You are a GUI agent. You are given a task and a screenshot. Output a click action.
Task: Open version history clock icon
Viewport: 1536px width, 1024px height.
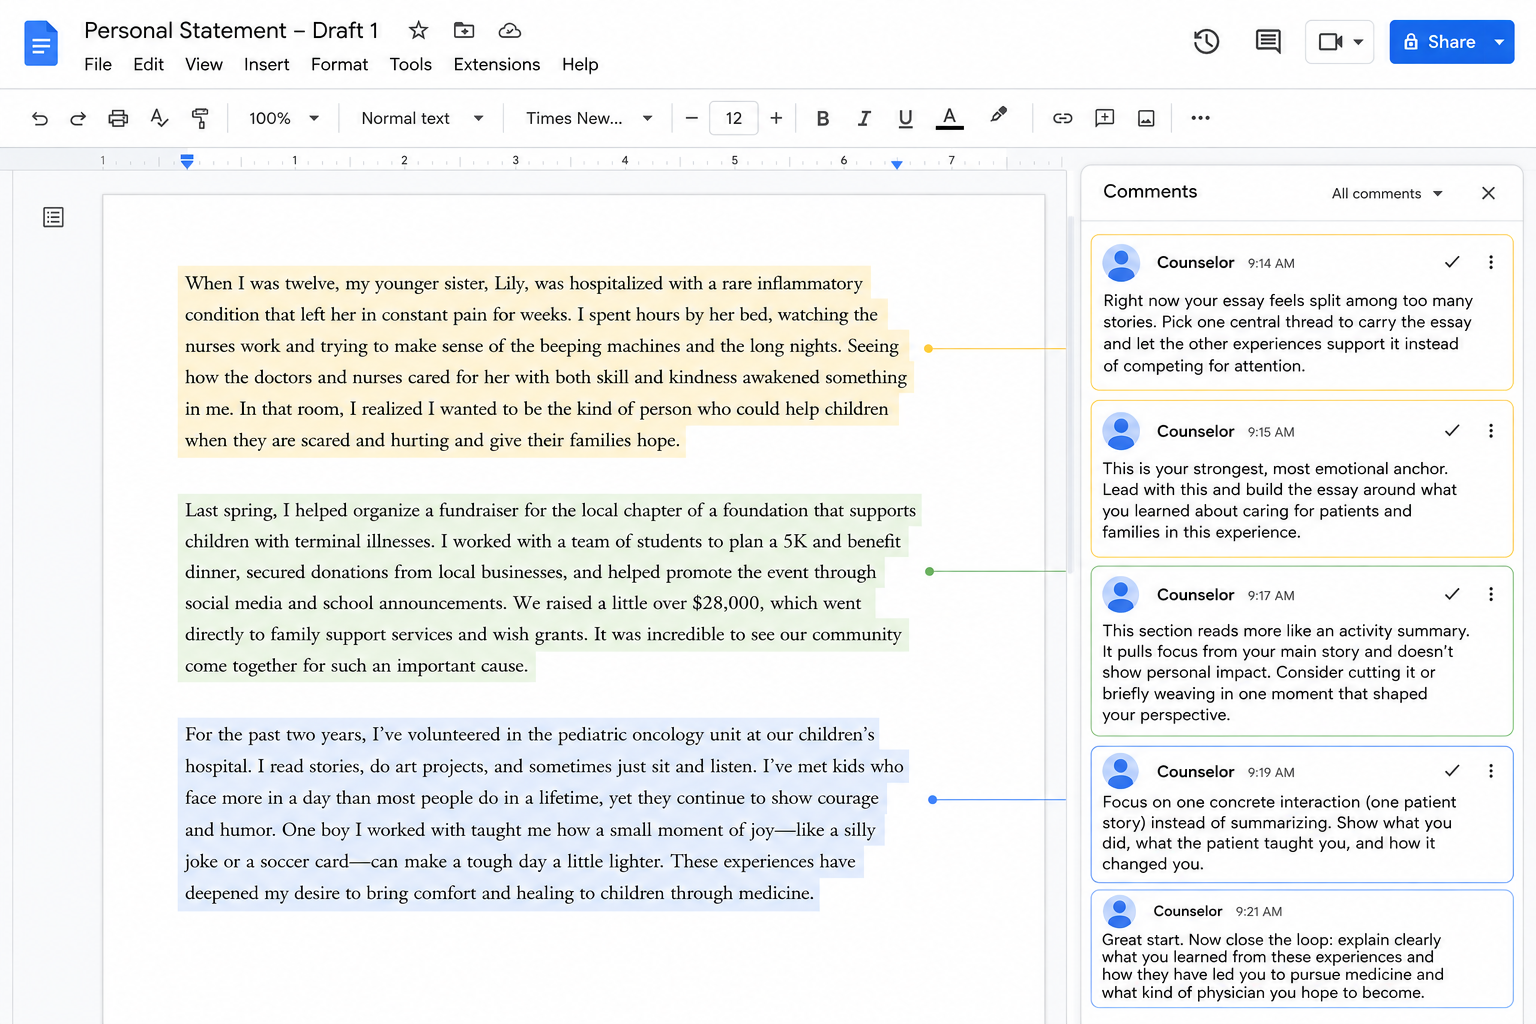coord(1206,41)
